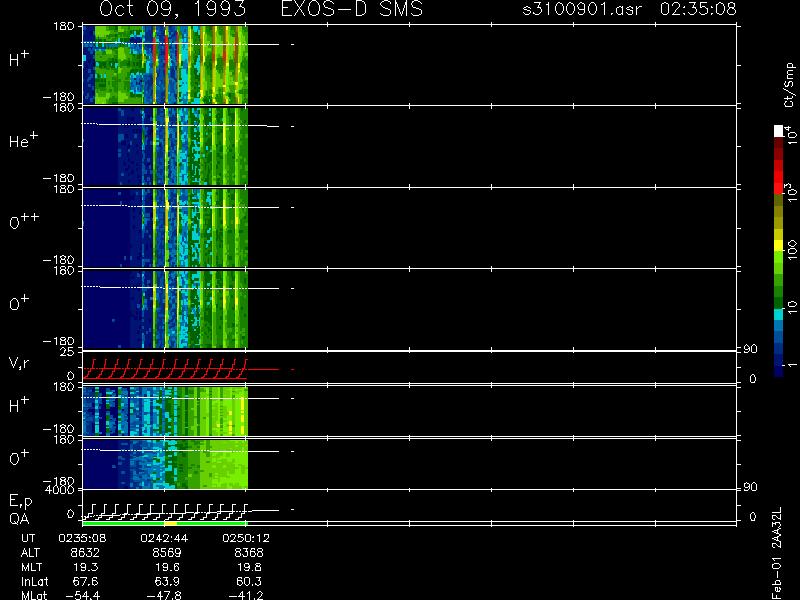
Task: Click the 'Ct/Smp' color bar unit label
Action: (789, 84)
